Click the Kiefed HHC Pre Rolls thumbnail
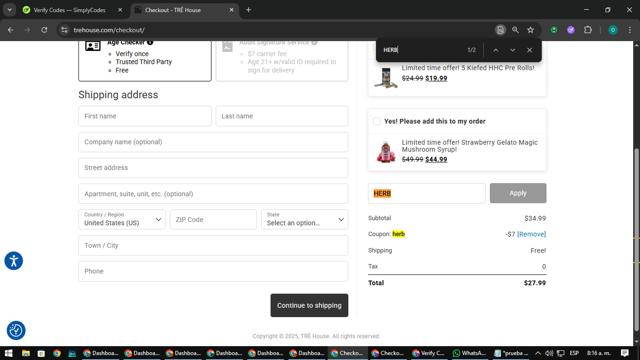This screenshot has height=360, width=640. pos(386,78)
